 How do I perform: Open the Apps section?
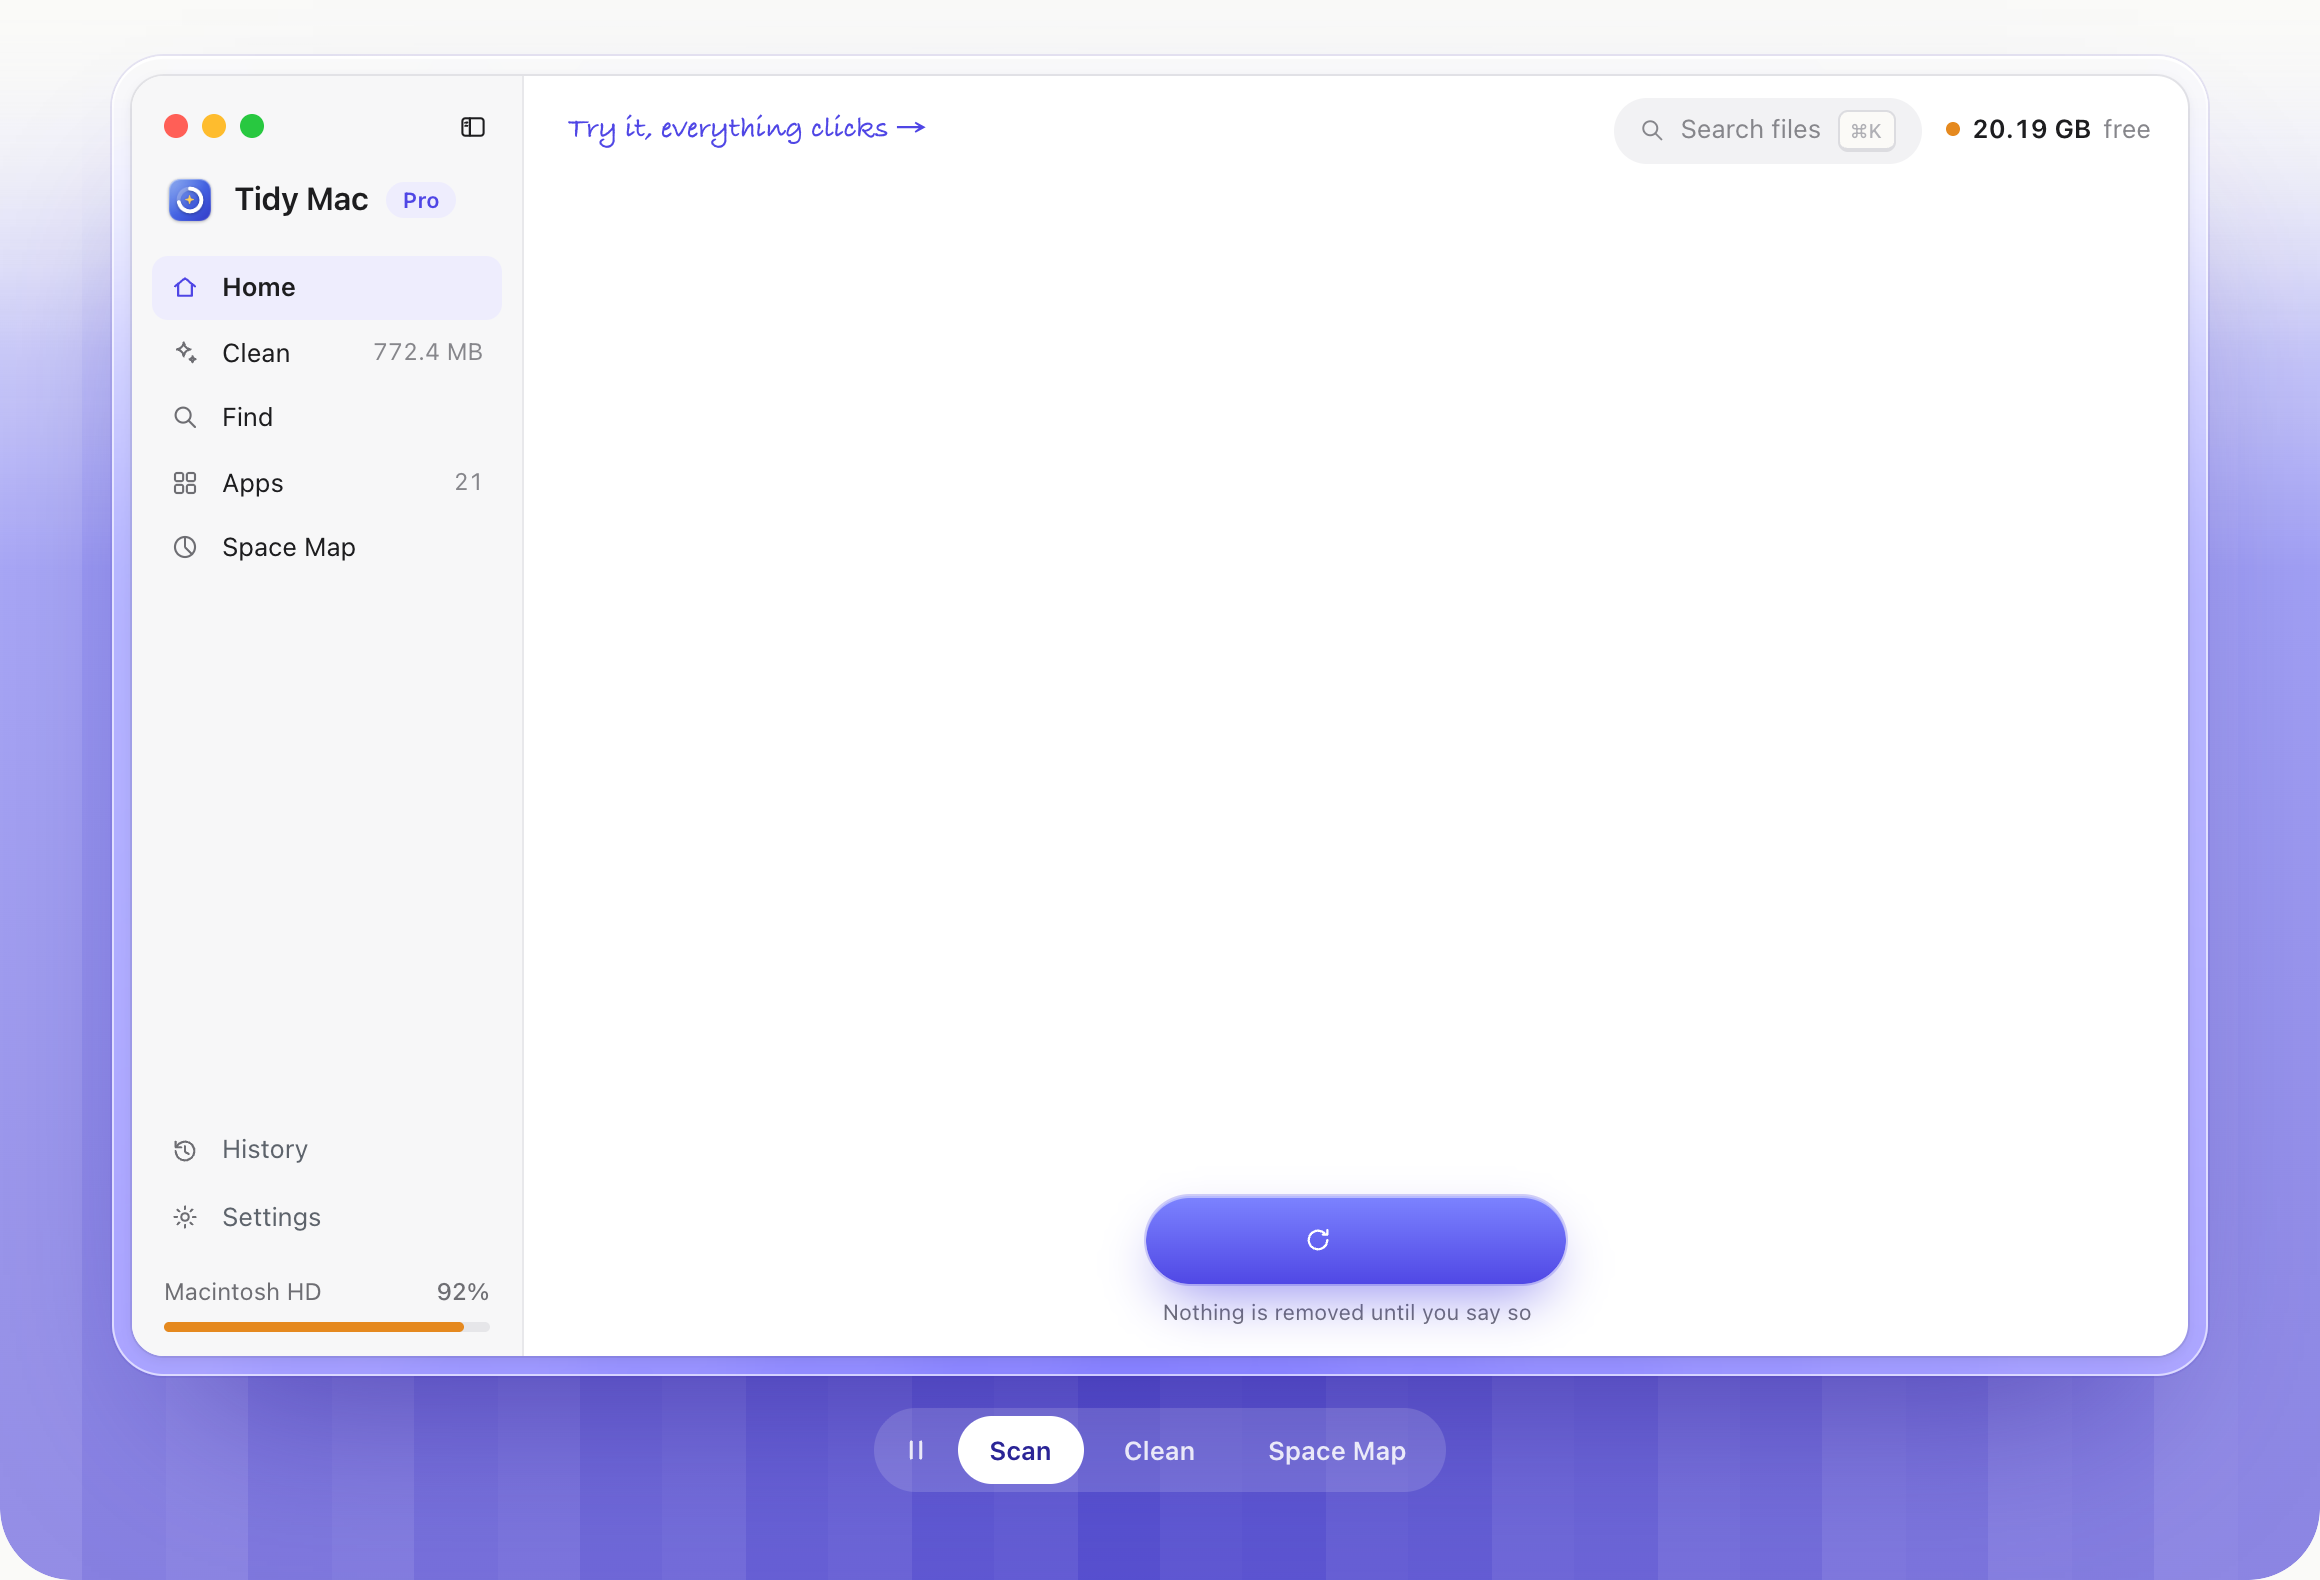pyautogui.click(x=327, y=483)
